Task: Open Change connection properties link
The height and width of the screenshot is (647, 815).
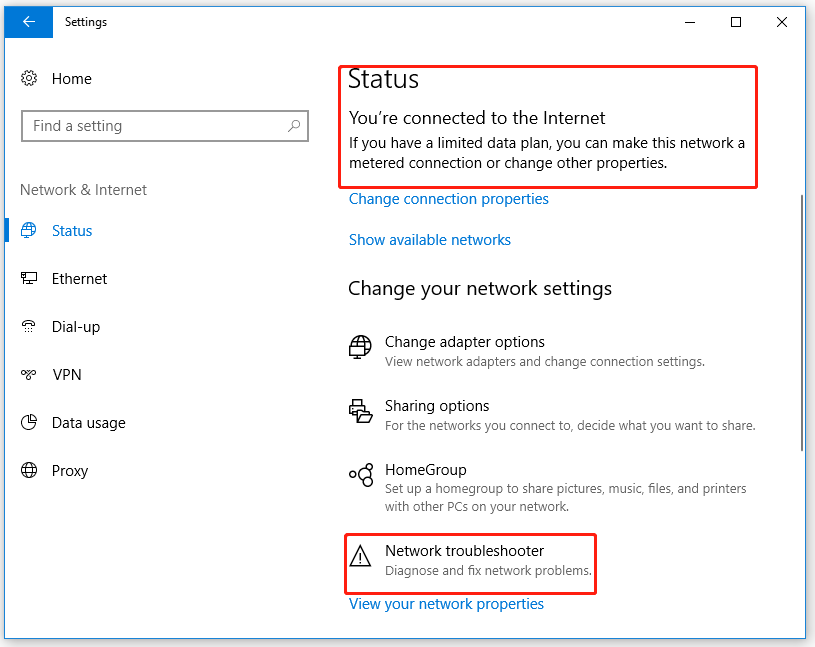Action: [448, 199]
